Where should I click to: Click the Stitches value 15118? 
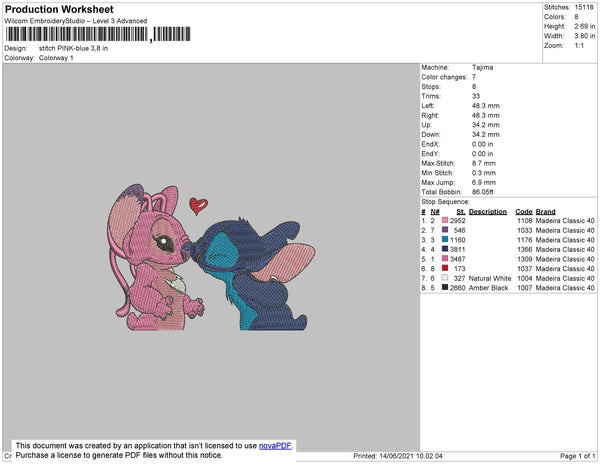584,7
